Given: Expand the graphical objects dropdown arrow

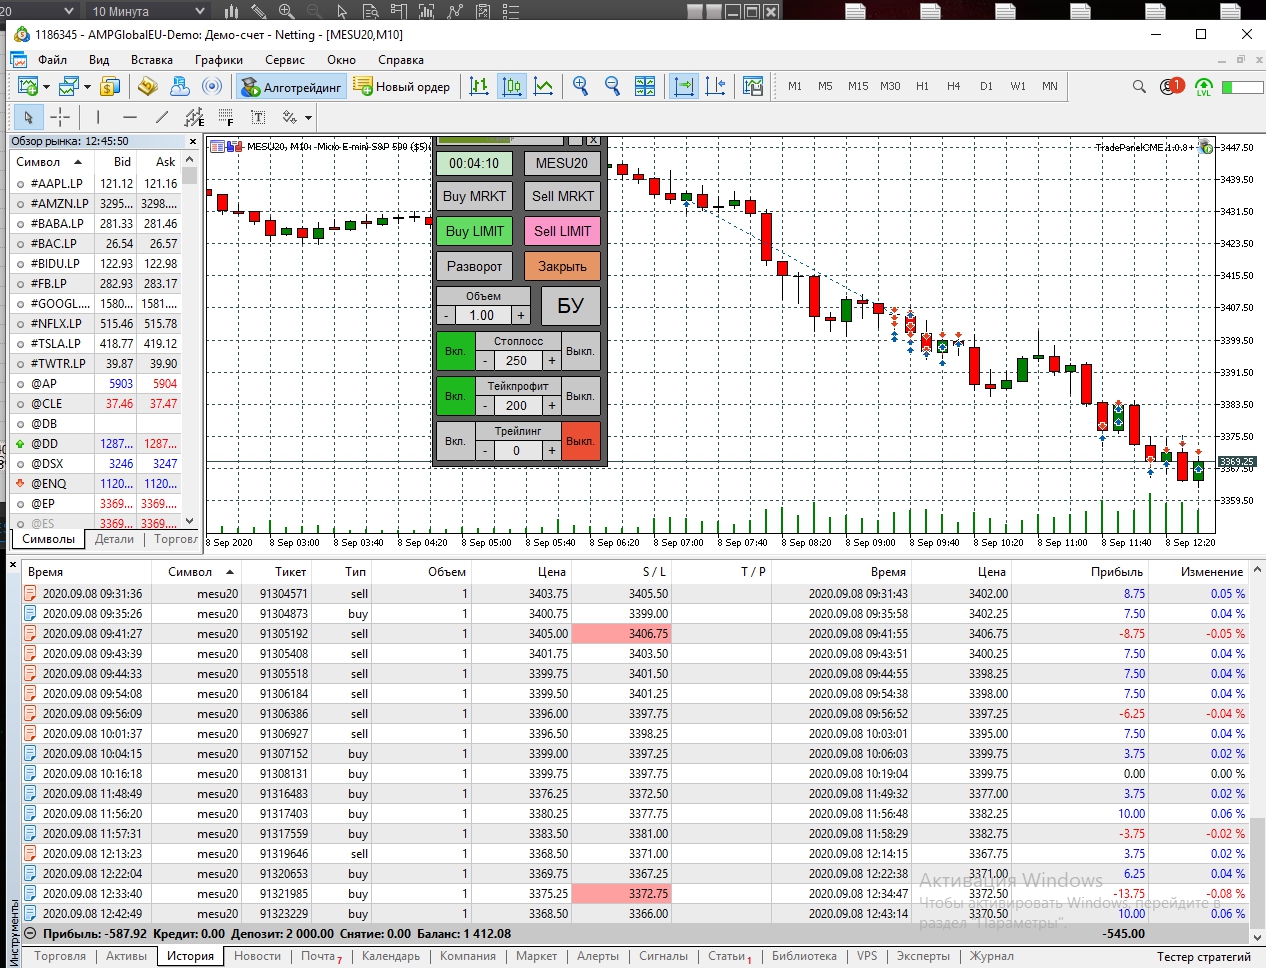Looking at the screenshot, I should pos(309,117).
